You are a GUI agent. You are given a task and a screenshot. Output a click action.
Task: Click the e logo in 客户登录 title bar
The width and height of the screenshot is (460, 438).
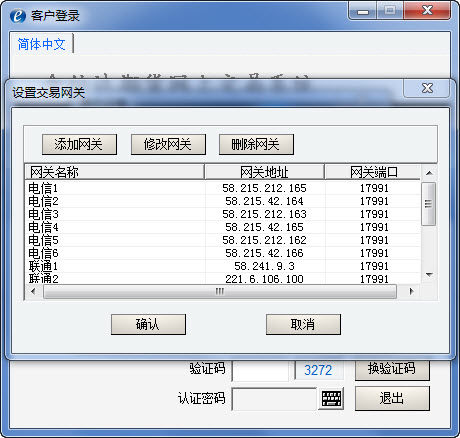pos(18,15)
